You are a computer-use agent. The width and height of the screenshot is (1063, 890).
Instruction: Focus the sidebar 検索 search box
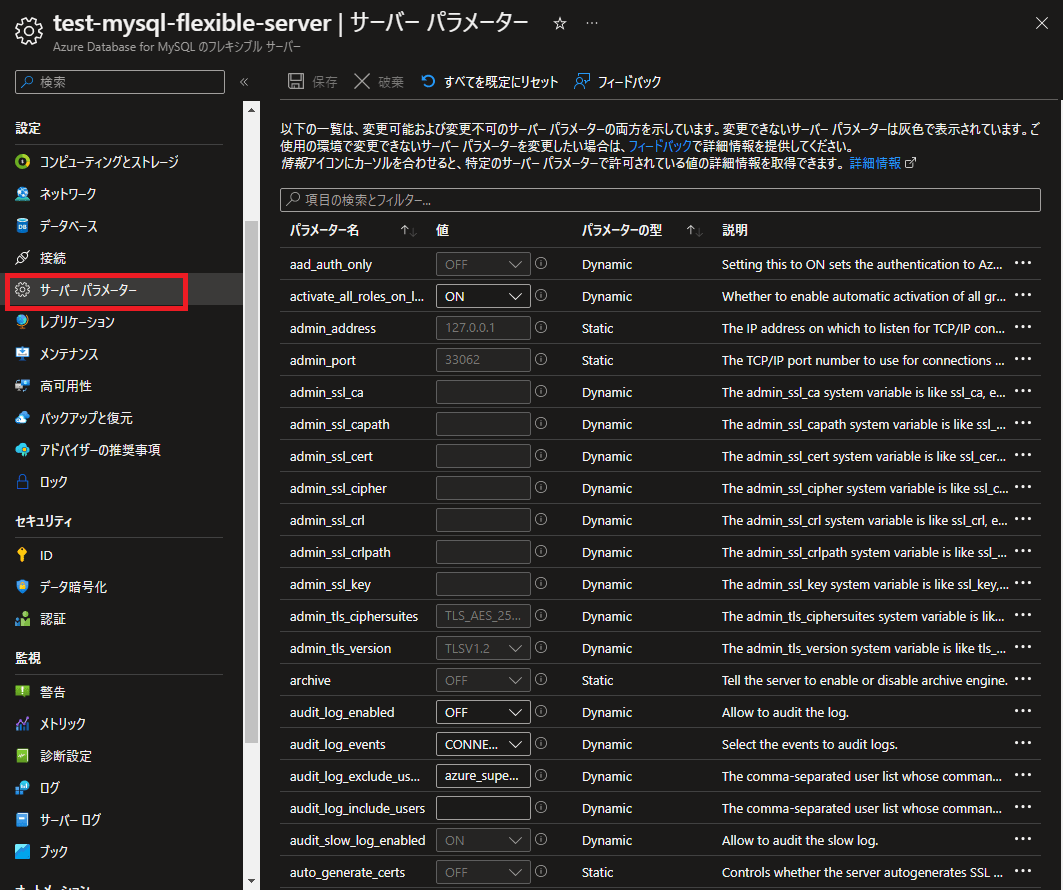[120, 82]
